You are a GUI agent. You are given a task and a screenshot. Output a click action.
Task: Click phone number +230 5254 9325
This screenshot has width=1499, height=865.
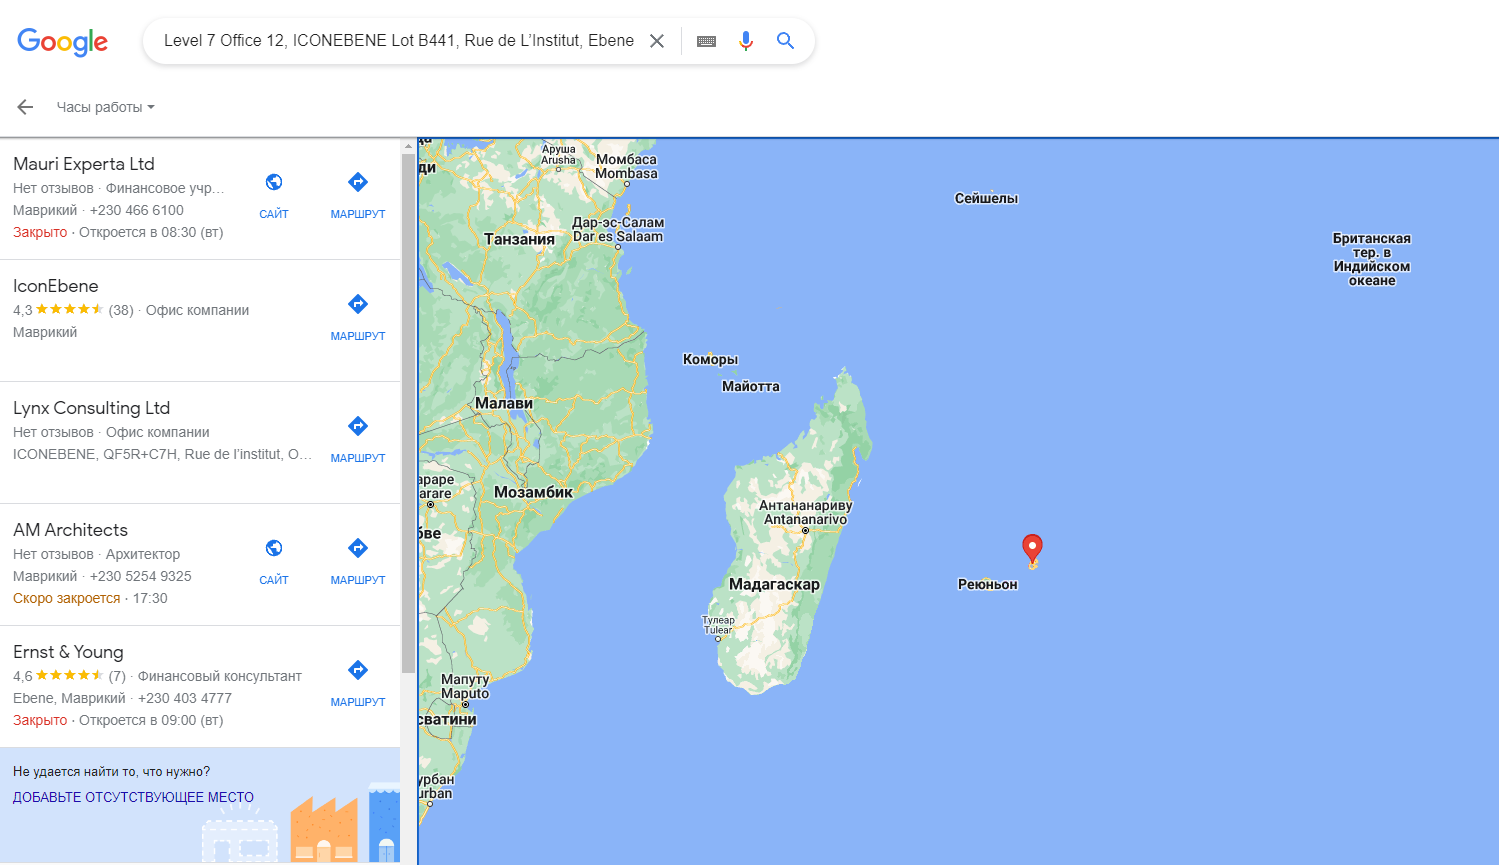tap(141, 576)
